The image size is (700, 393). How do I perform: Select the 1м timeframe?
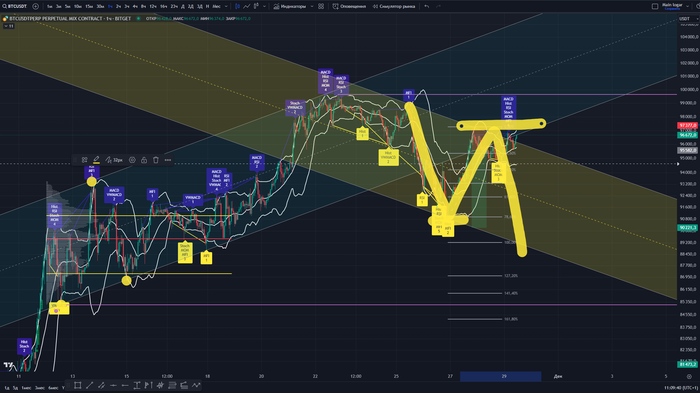click(x=50, y=6)
